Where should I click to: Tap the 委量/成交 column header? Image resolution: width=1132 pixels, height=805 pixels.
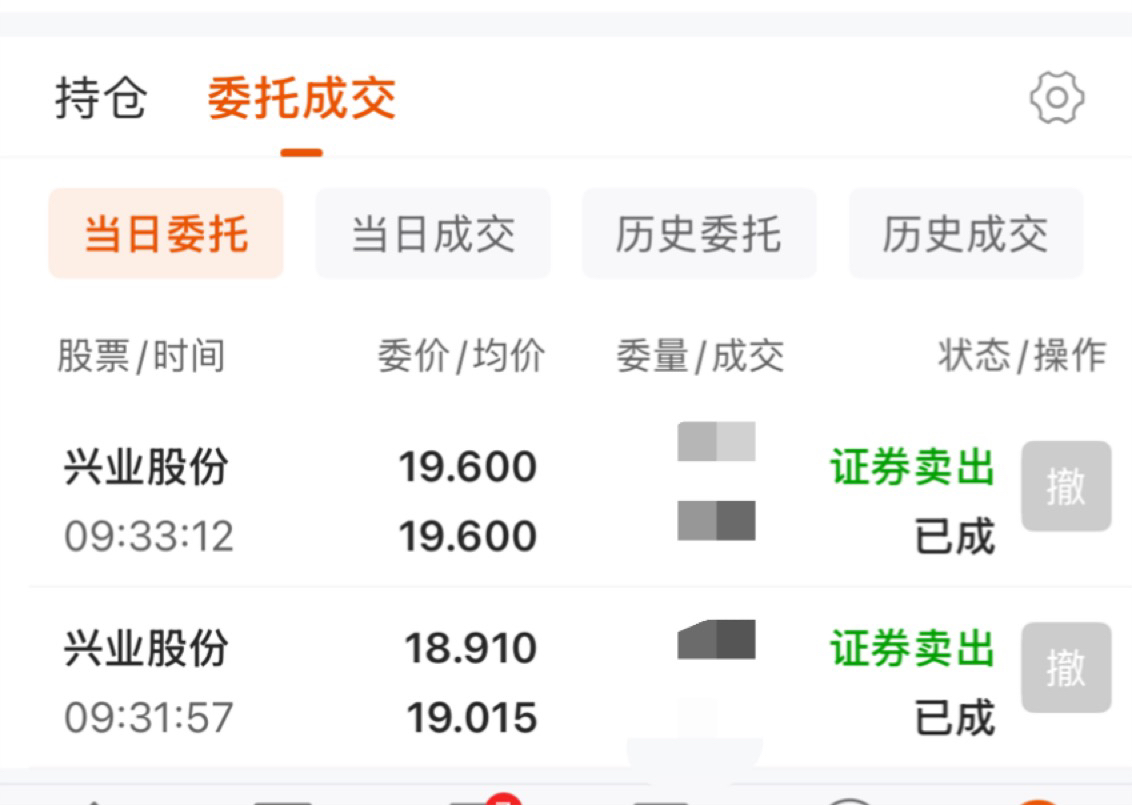tap(700, 356)
